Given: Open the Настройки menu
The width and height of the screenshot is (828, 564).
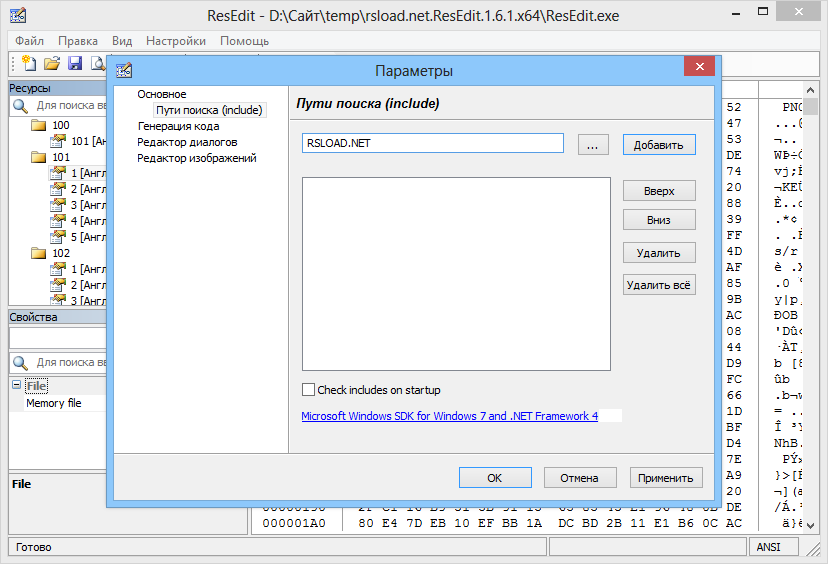Looking at the screenshot, I should pyautogui.click(x=176, y=41).
